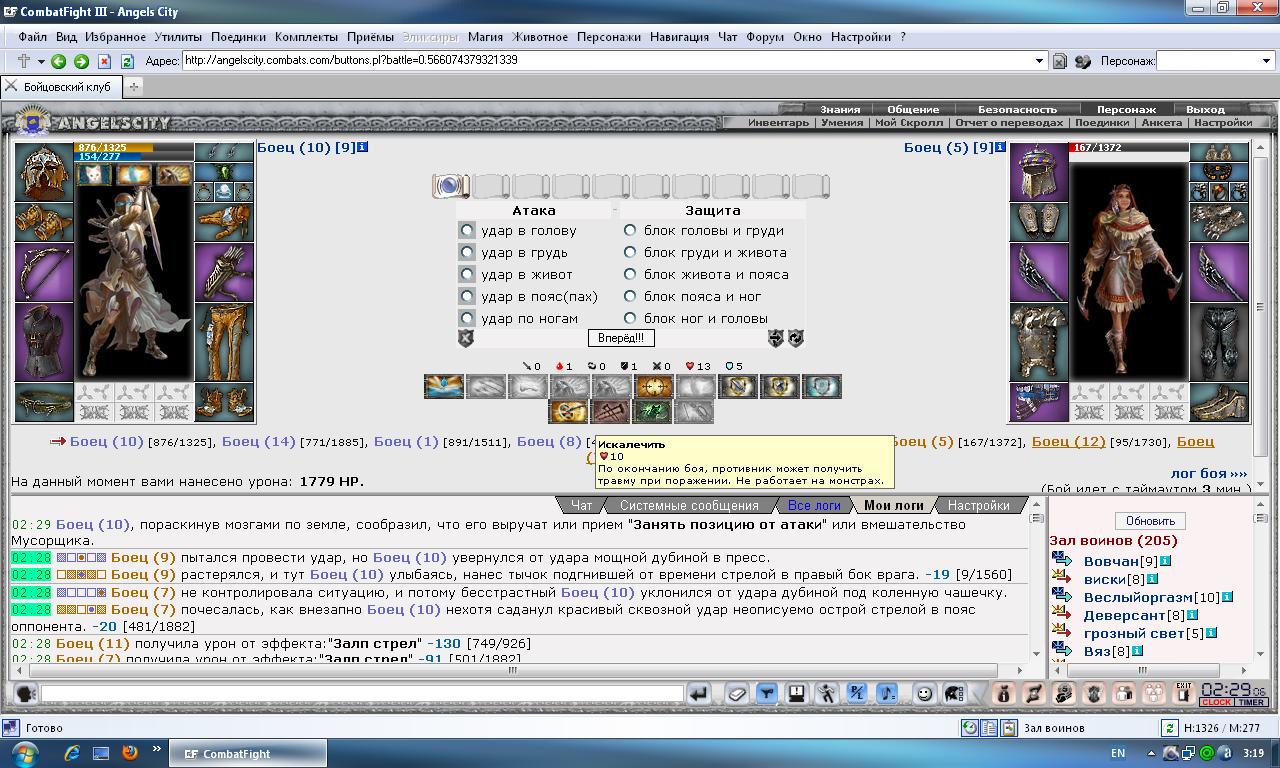Click the blue orb scroll slot

[x=451, y=186]
